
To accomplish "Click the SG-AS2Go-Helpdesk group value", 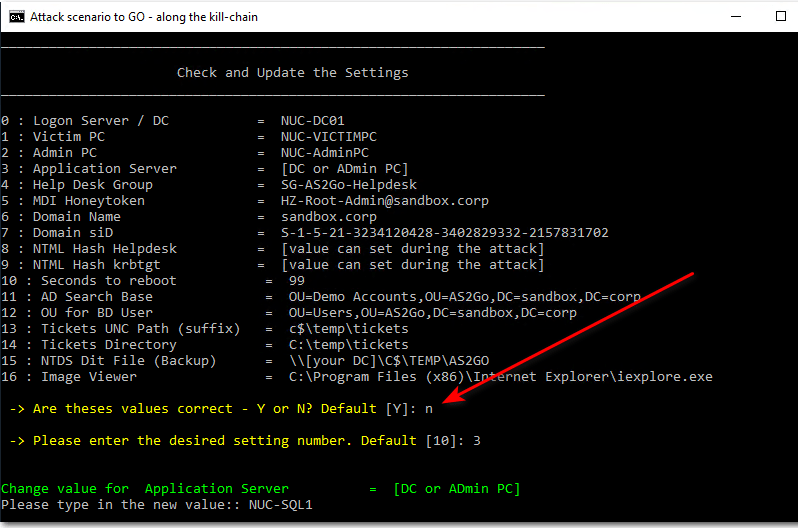I will (348, 185).
